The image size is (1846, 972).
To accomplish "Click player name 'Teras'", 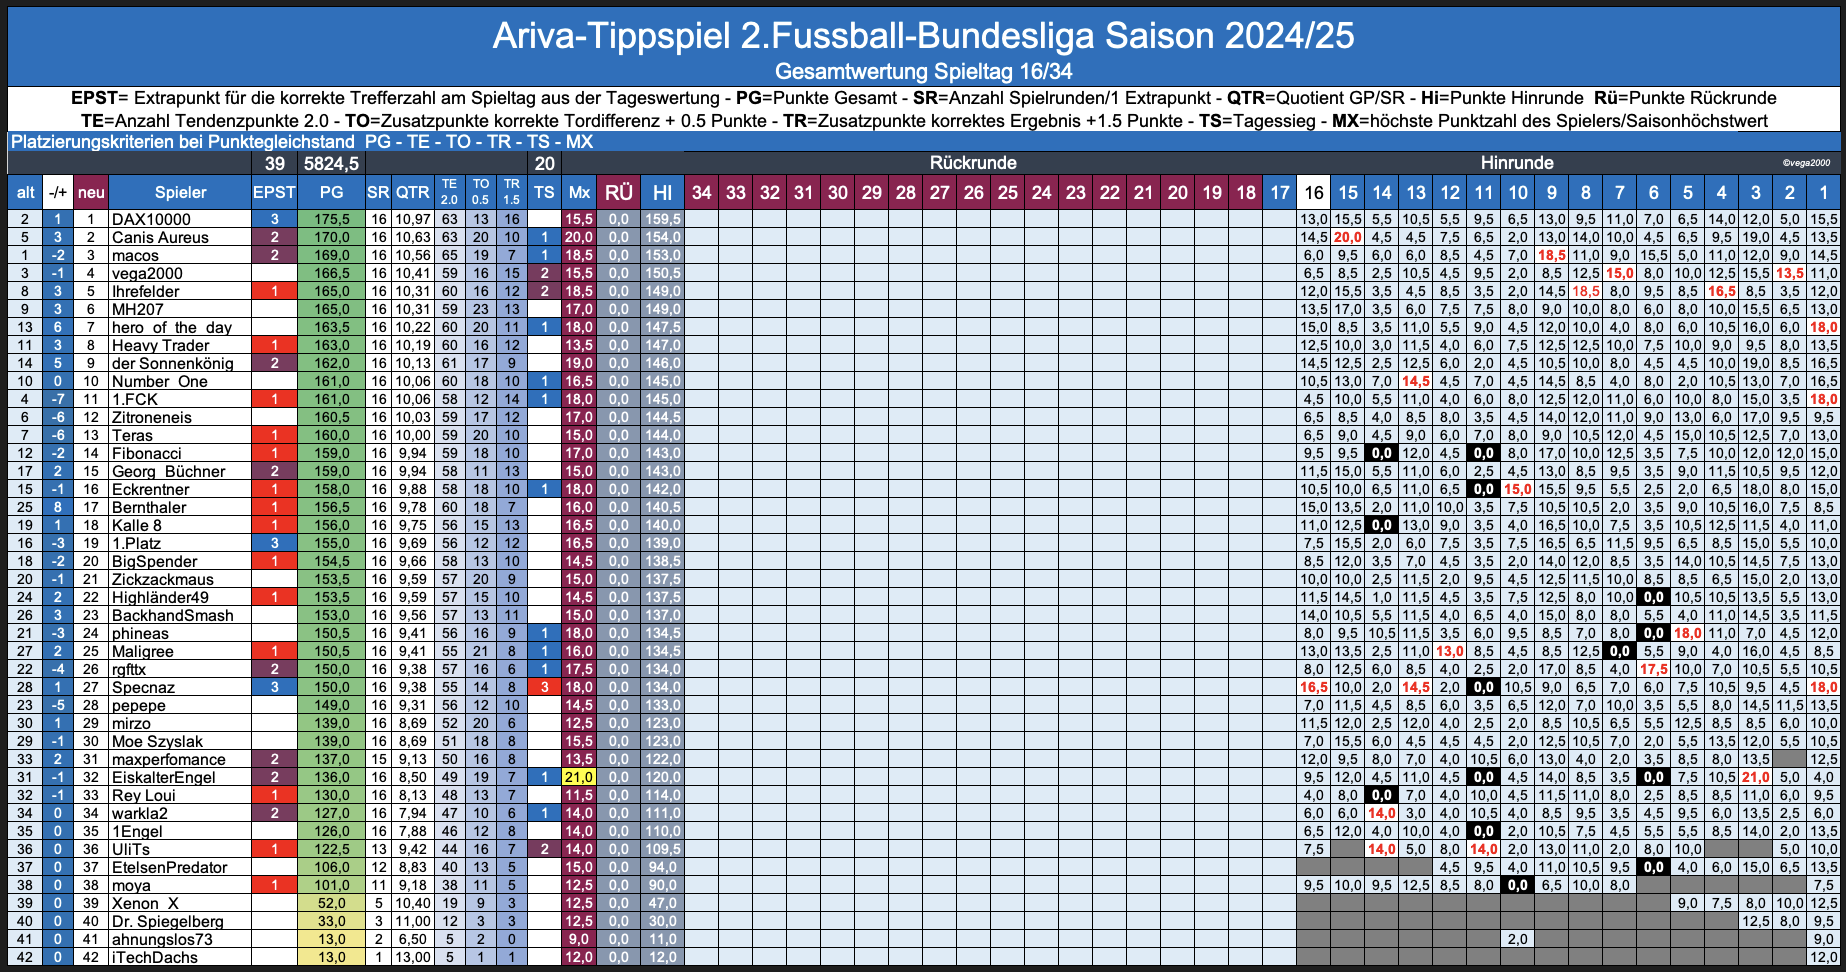I will tap(132, 435).
